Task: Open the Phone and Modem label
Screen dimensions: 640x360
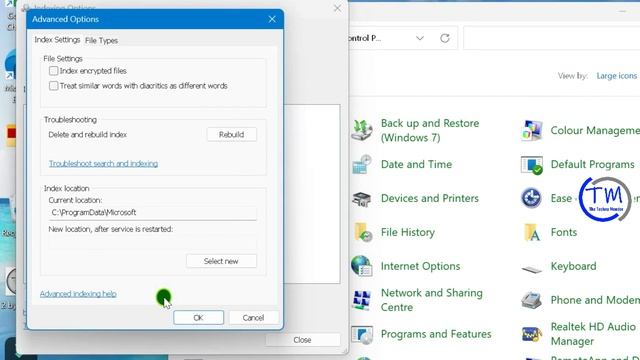Action: point(595,300)
